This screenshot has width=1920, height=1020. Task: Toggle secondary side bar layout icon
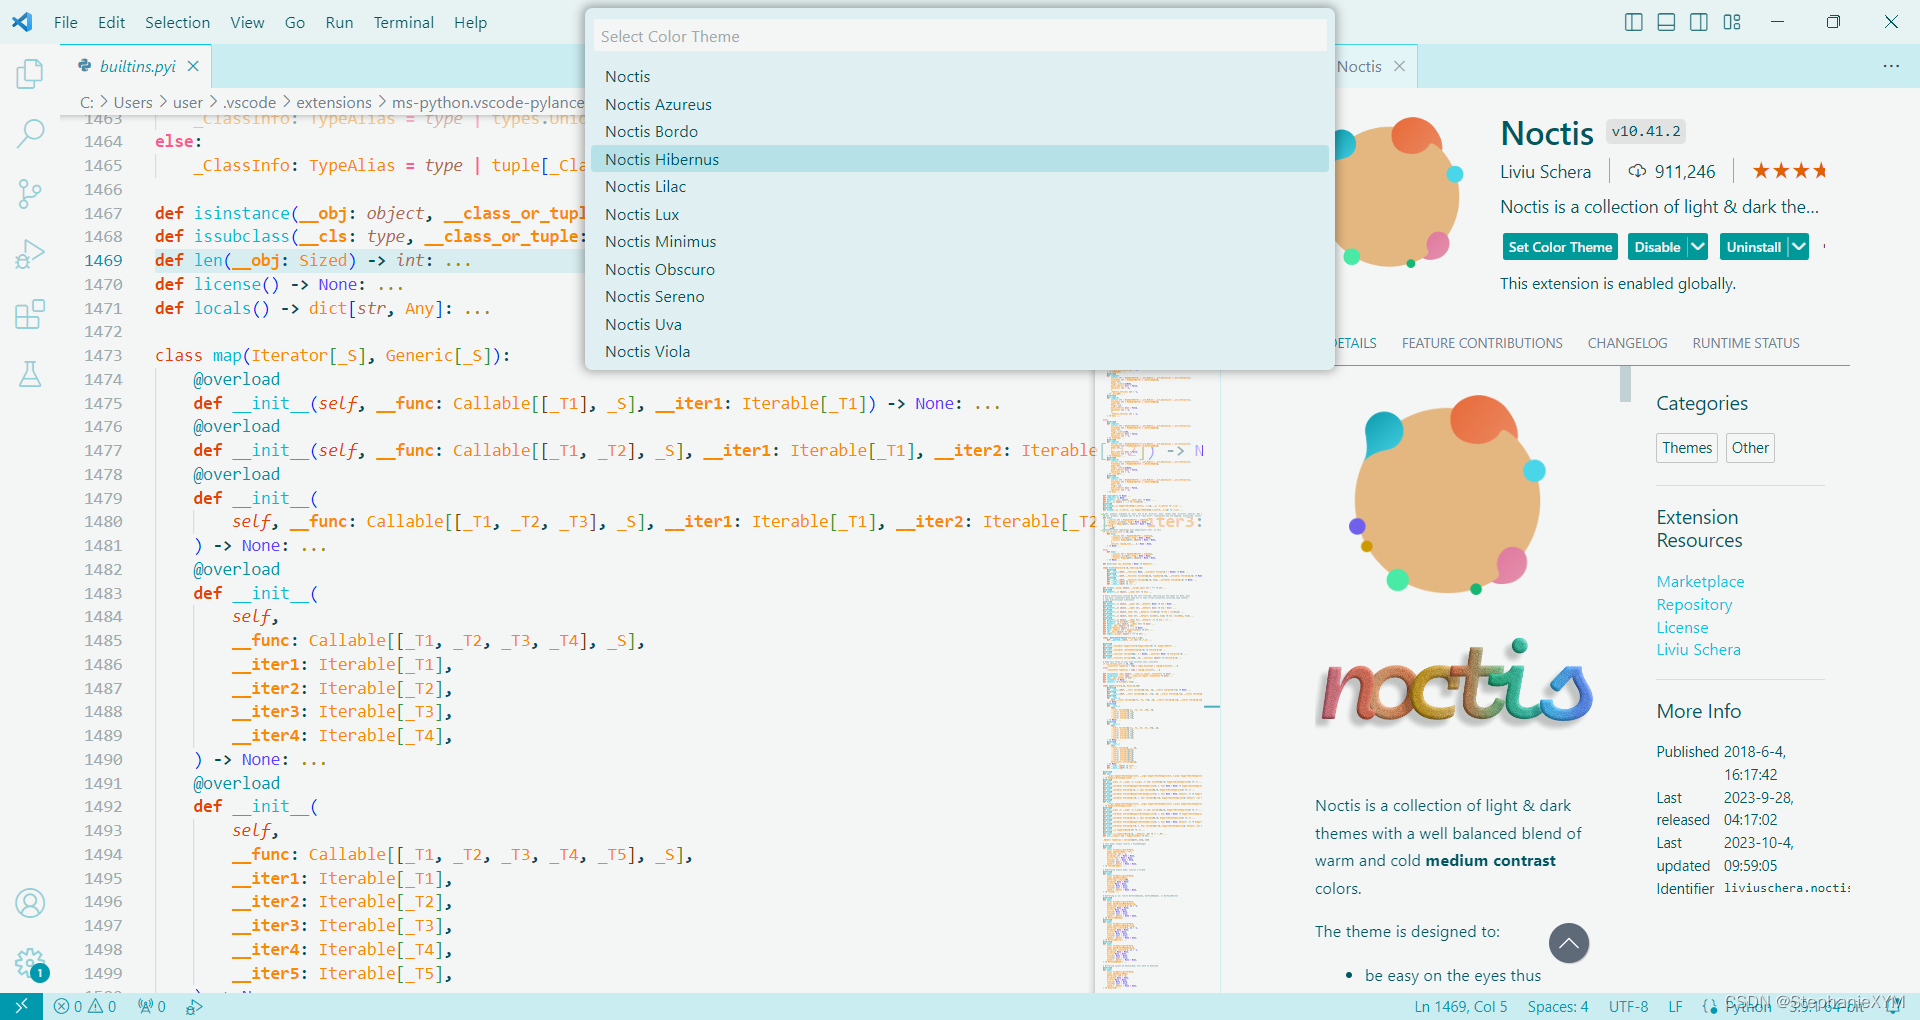pyautogui.click(x=1699, y=22)
